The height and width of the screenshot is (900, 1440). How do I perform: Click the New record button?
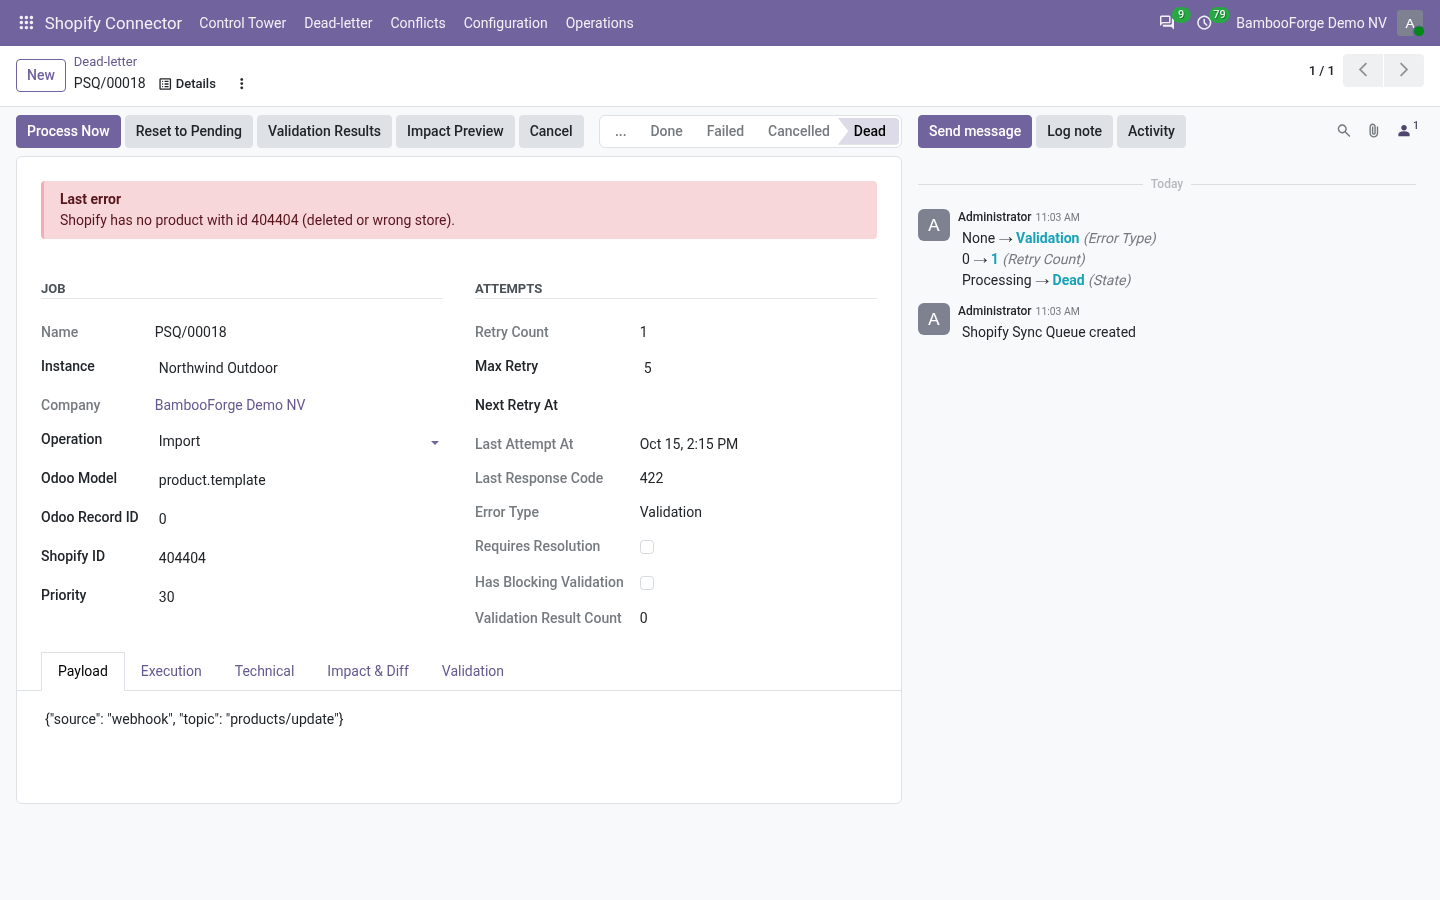coord(41,75)
